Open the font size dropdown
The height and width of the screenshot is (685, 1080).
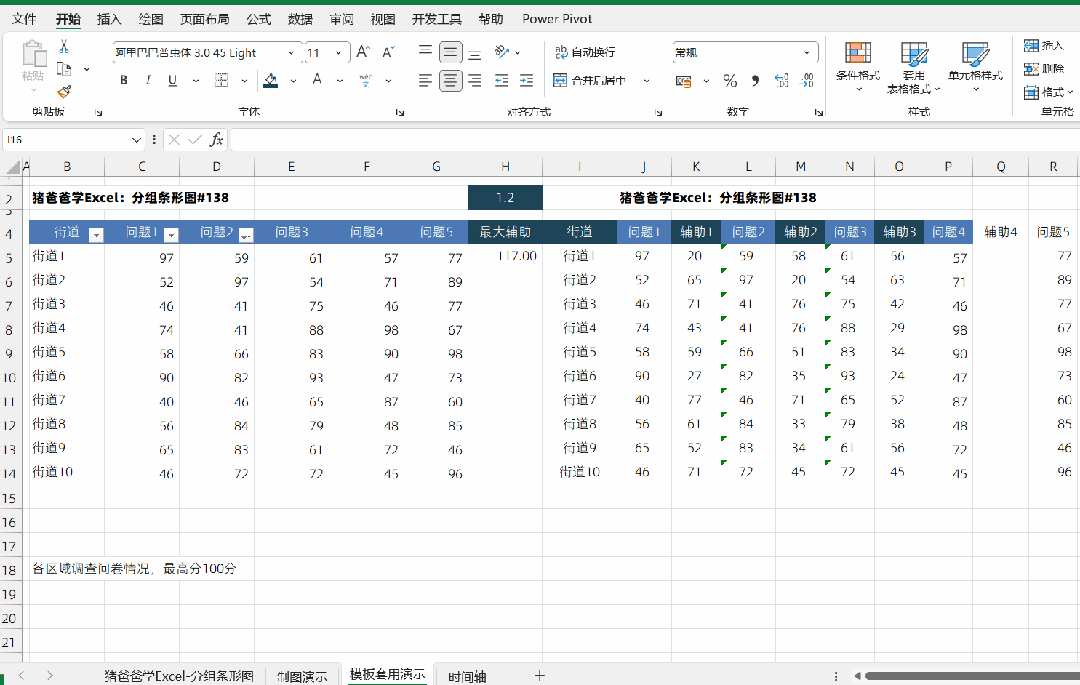tap(339, 53)
